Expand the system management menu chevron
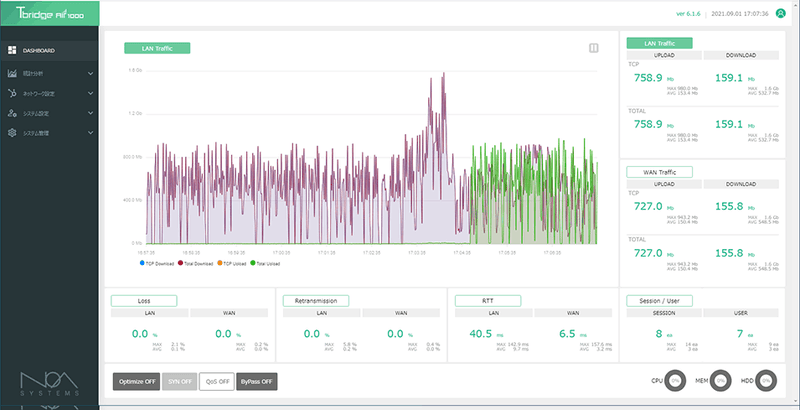800x410 pixels. (90, 133)
